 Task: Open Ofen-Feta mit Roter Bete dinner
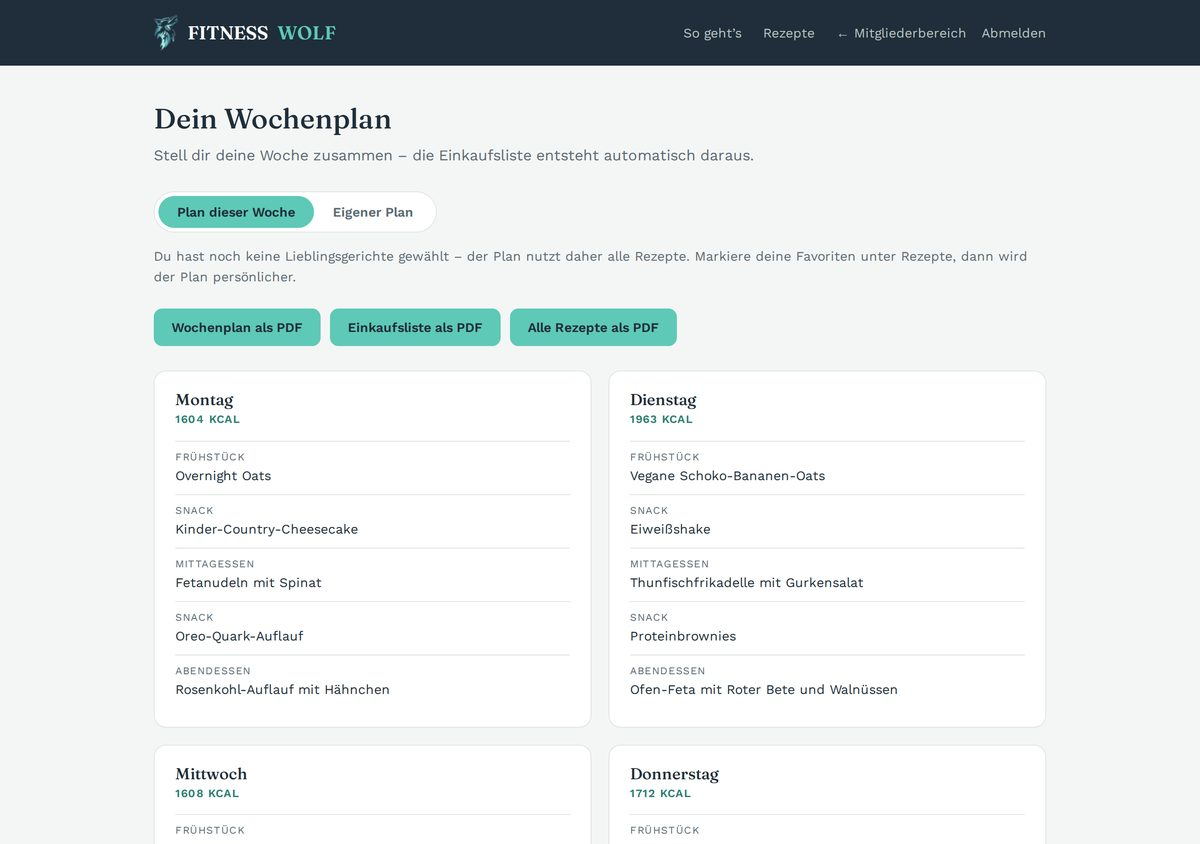tap(764, 689)
